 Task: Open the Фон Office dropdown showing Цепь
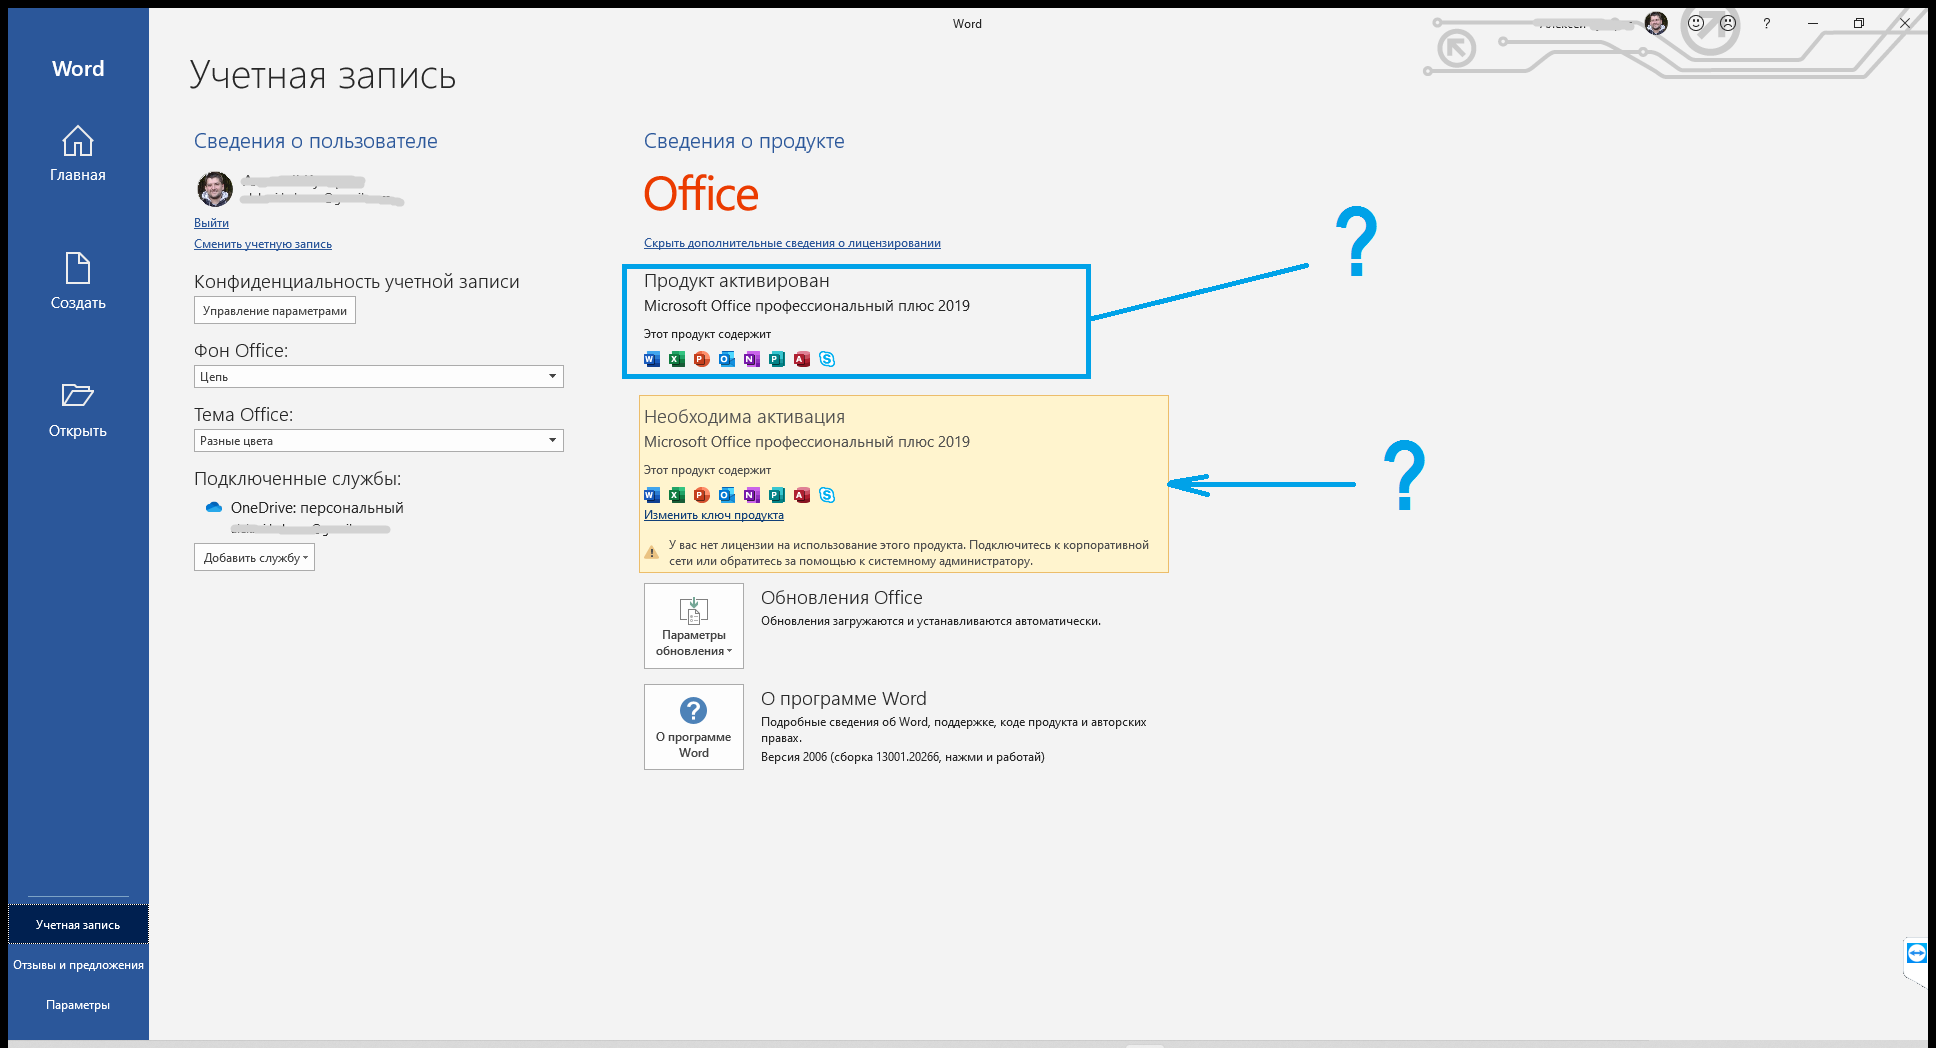pos(379,377)
